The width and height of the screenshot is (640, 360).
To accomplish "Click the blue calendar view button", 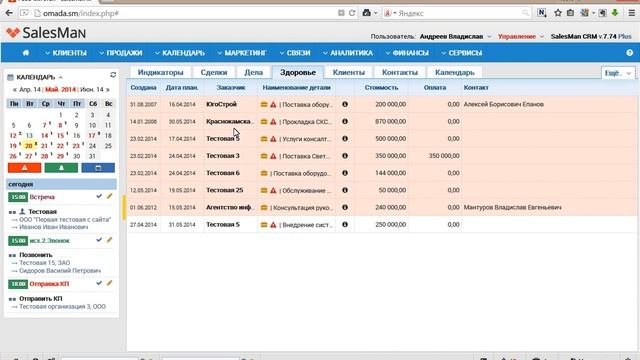I will coord(98,168).
